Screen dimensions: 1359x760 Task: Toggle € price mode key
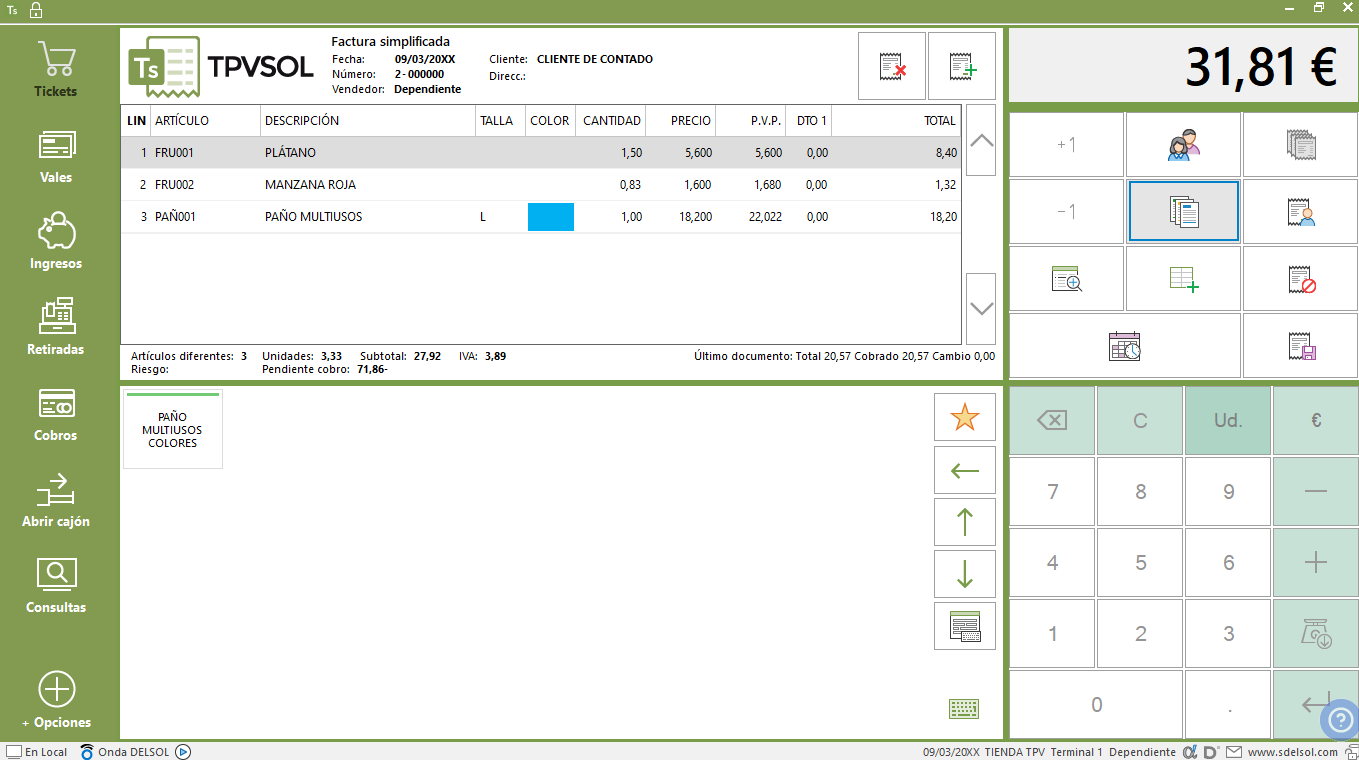tap(1316, 421)
